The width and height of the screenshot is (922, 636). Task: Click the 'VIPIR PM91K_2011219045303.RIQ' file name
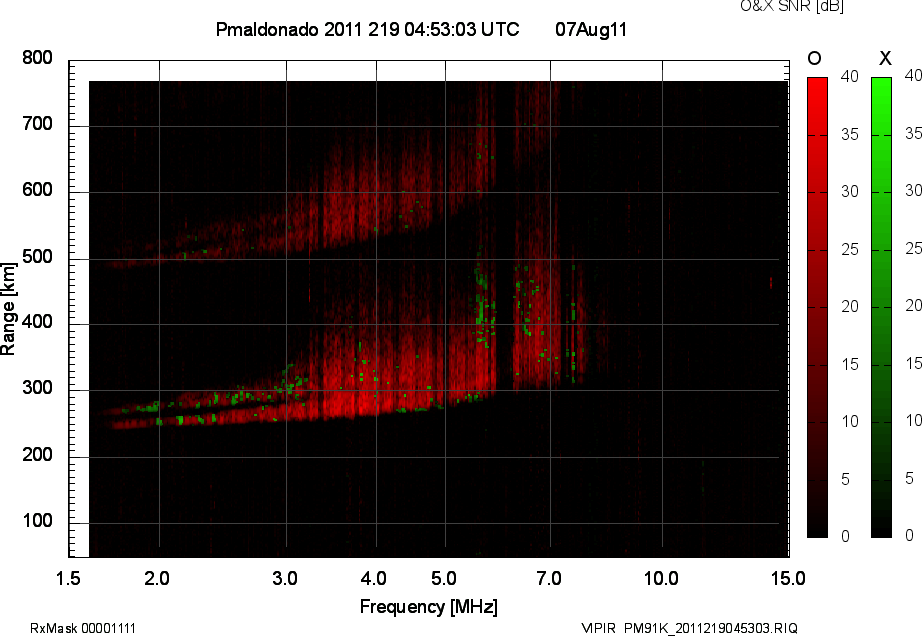(x=689, y=628)
